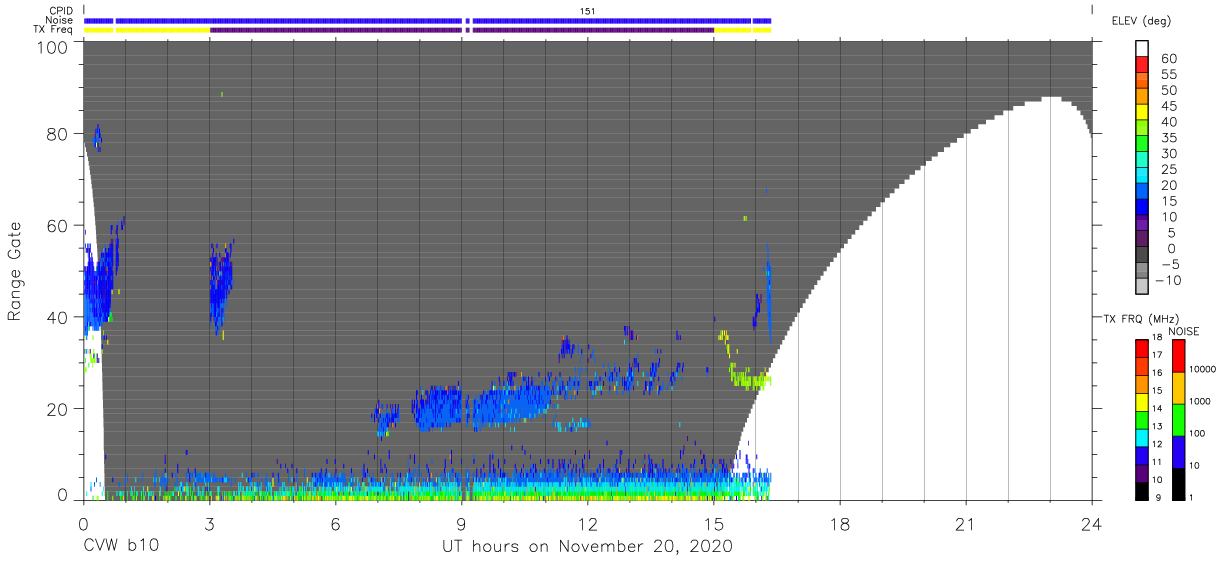Click frequency legend value 16
This screenshot has width=1228, height=567.
point(1158,372)
